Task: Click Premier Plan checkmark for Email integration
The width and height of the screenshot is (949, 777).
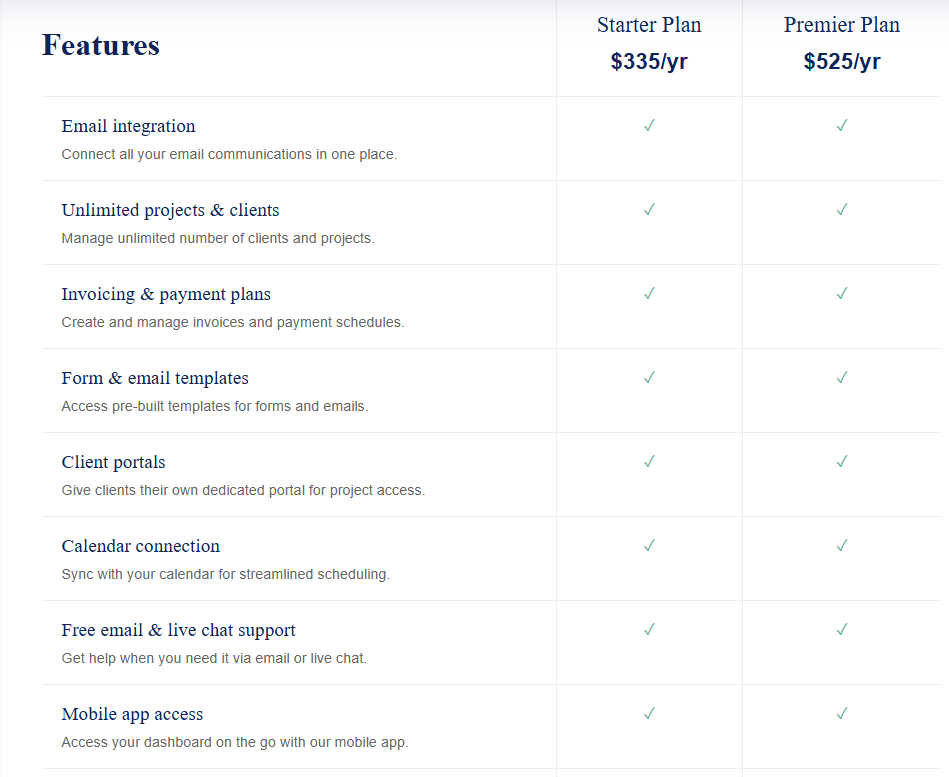Action: (x=842, y=125)
